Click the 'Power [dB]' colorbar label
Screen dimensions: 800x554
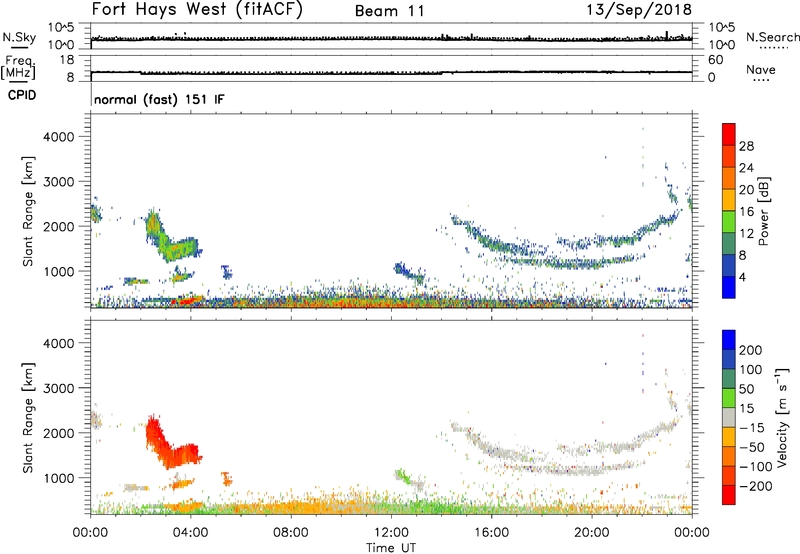(x=763, y=211)
